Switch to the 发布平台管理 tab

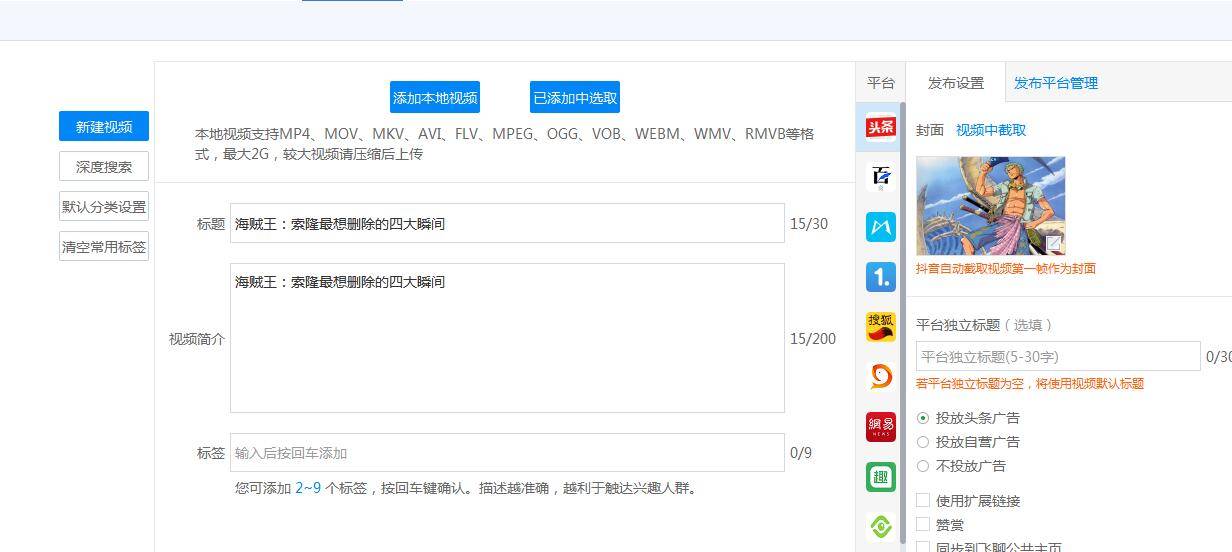1055,83
